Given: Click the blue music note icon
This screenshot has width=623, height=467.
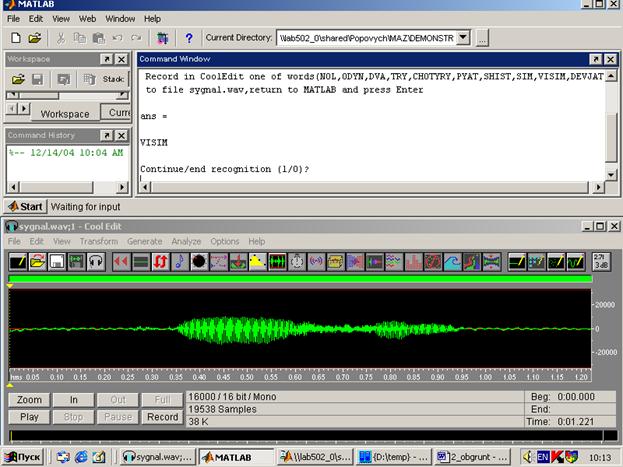Looking at the screenshot, I should click(x=180, y=262).
